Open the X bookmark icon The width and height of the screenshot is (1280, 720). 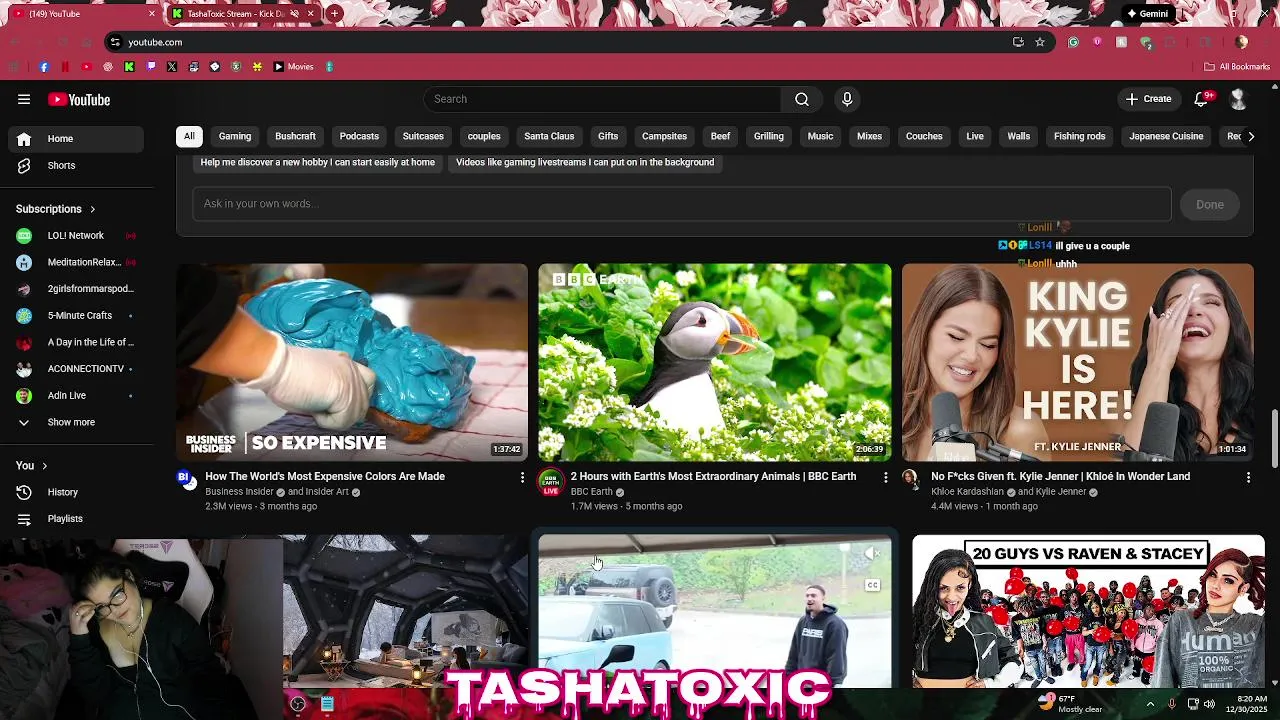[172, 67]
